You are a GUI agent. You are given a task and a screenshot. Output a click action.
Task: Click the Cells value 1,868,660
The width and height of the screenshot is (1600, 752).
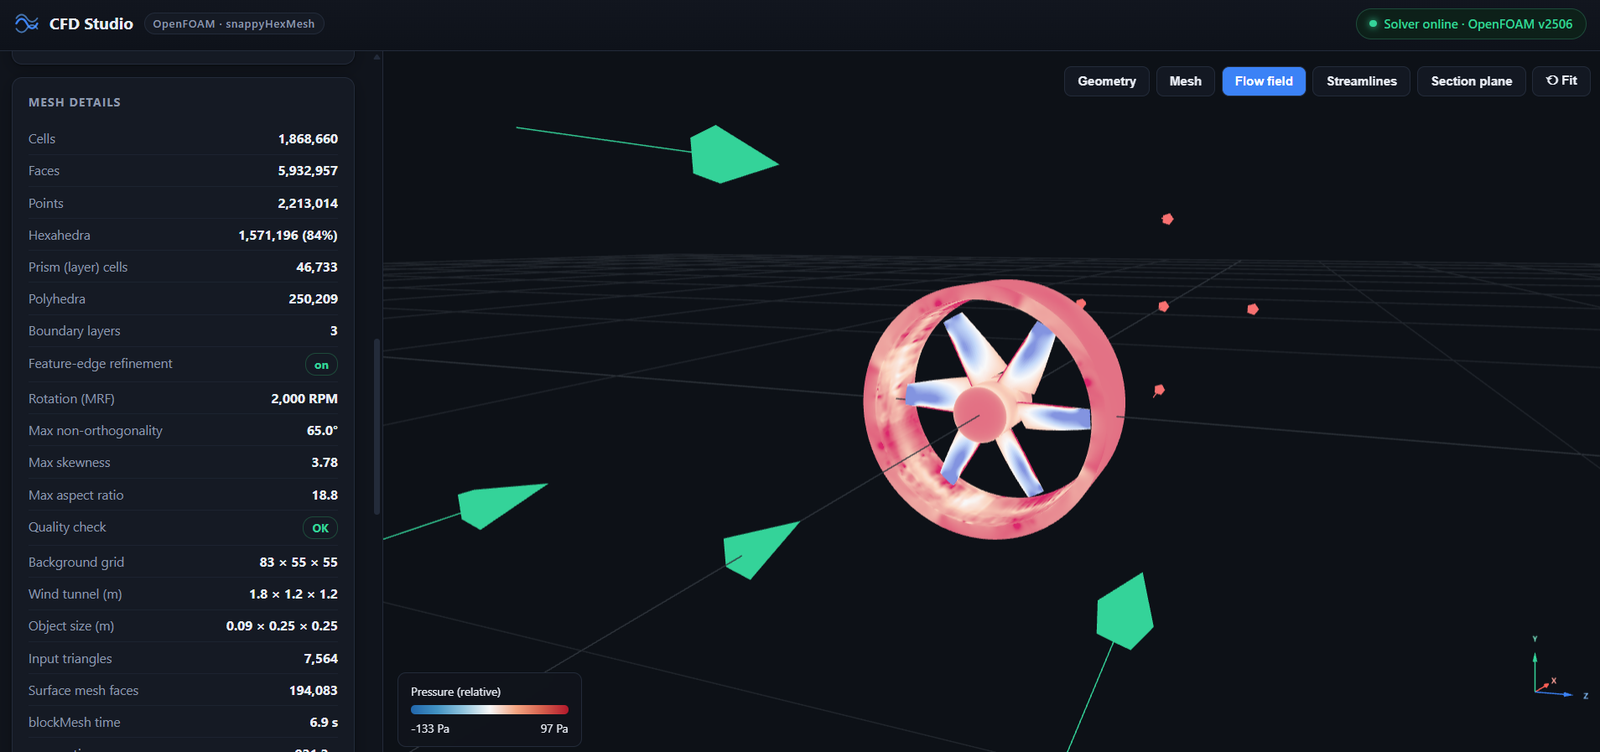click(308, 139)
